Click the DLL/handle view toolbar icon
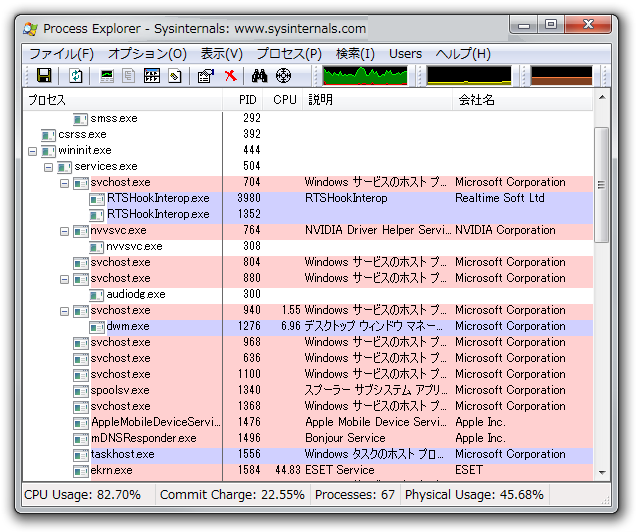Image resolution: width=637 pixels, height=532 pixels. [x=175, y=76]
